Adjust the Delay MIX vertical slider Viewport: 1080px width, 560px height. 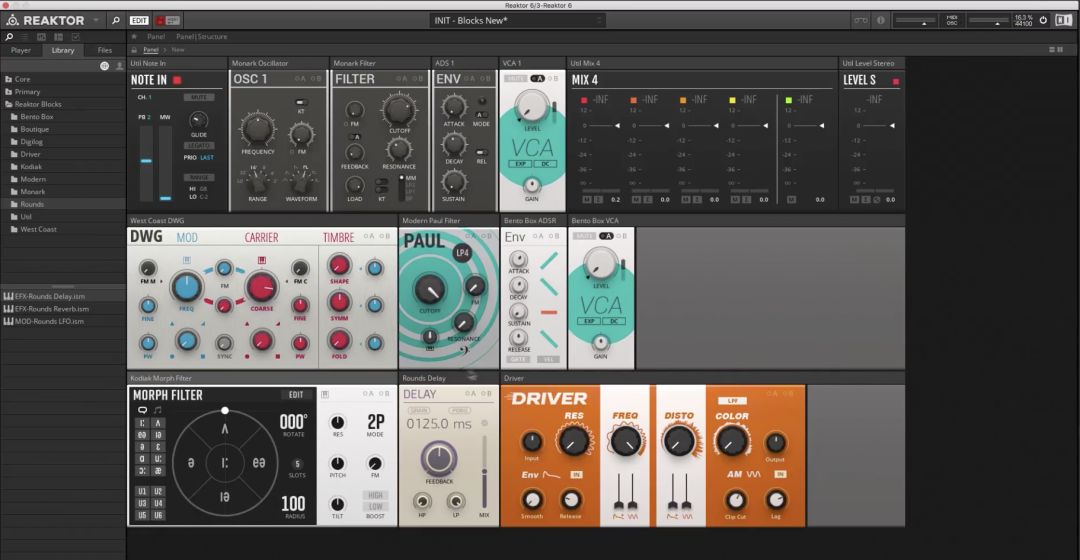click(484, 473)
